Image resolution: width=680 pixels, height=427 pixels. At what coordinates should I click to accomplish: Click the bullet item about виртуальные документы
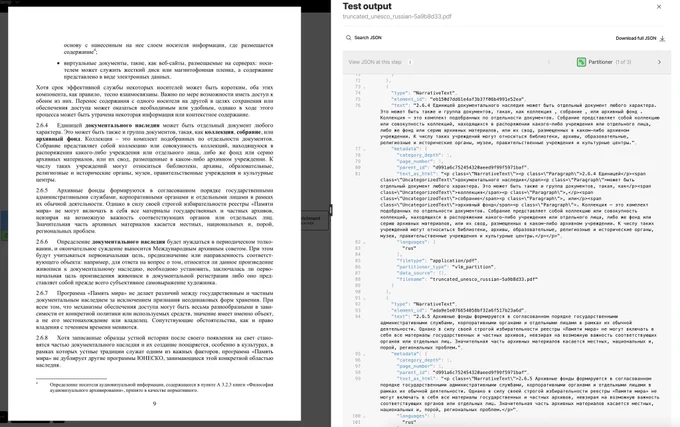point(168,70)
